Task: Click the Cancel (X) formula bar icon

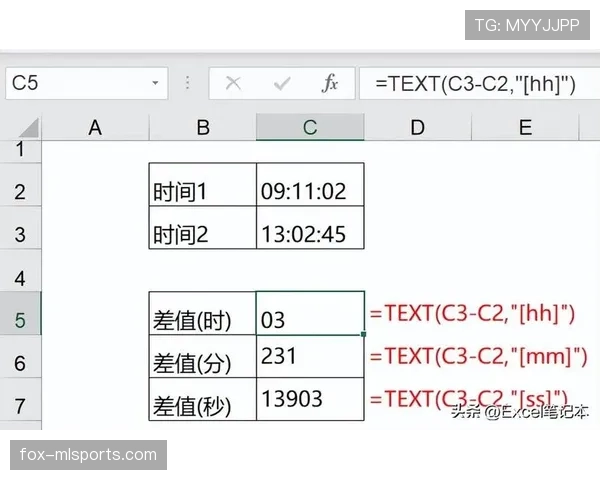Action: [233, 83]
